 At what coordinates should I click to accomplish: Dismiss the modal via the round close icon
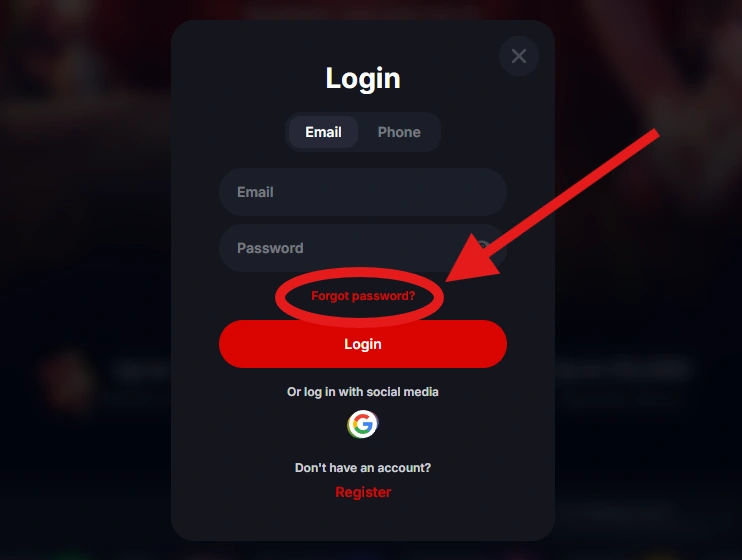(x=519, y=56)
